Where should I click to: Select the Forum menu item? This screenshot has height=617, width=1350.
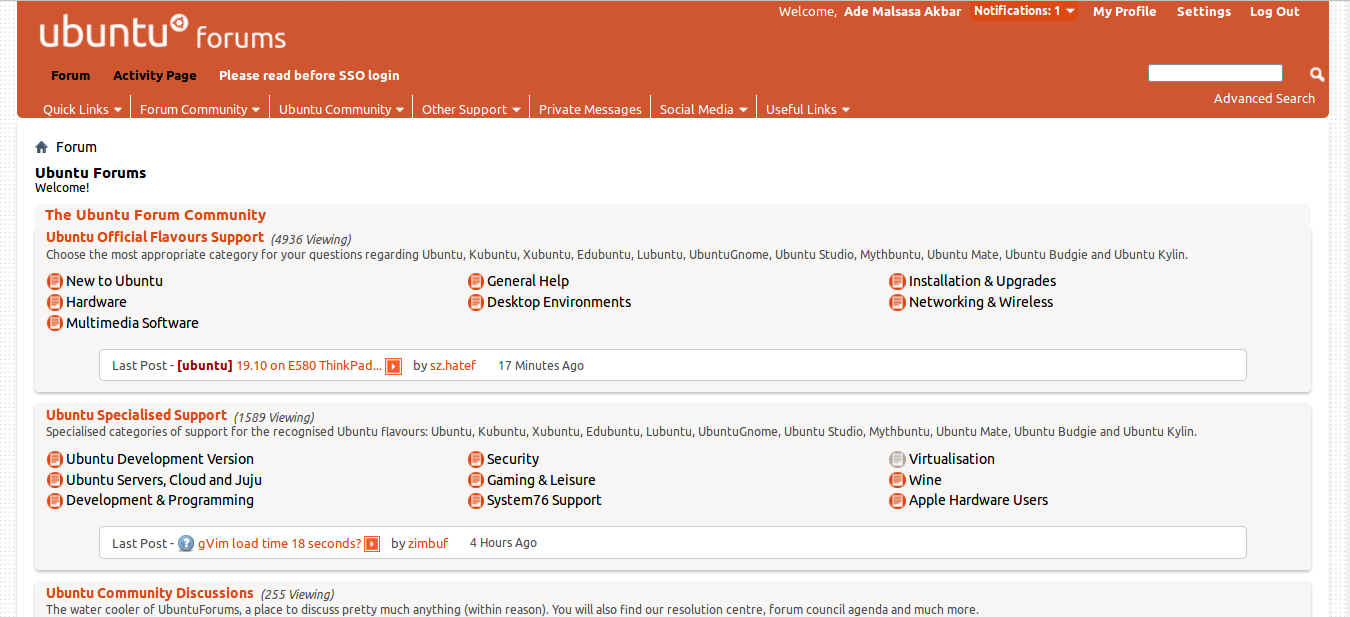click(70, 75)
